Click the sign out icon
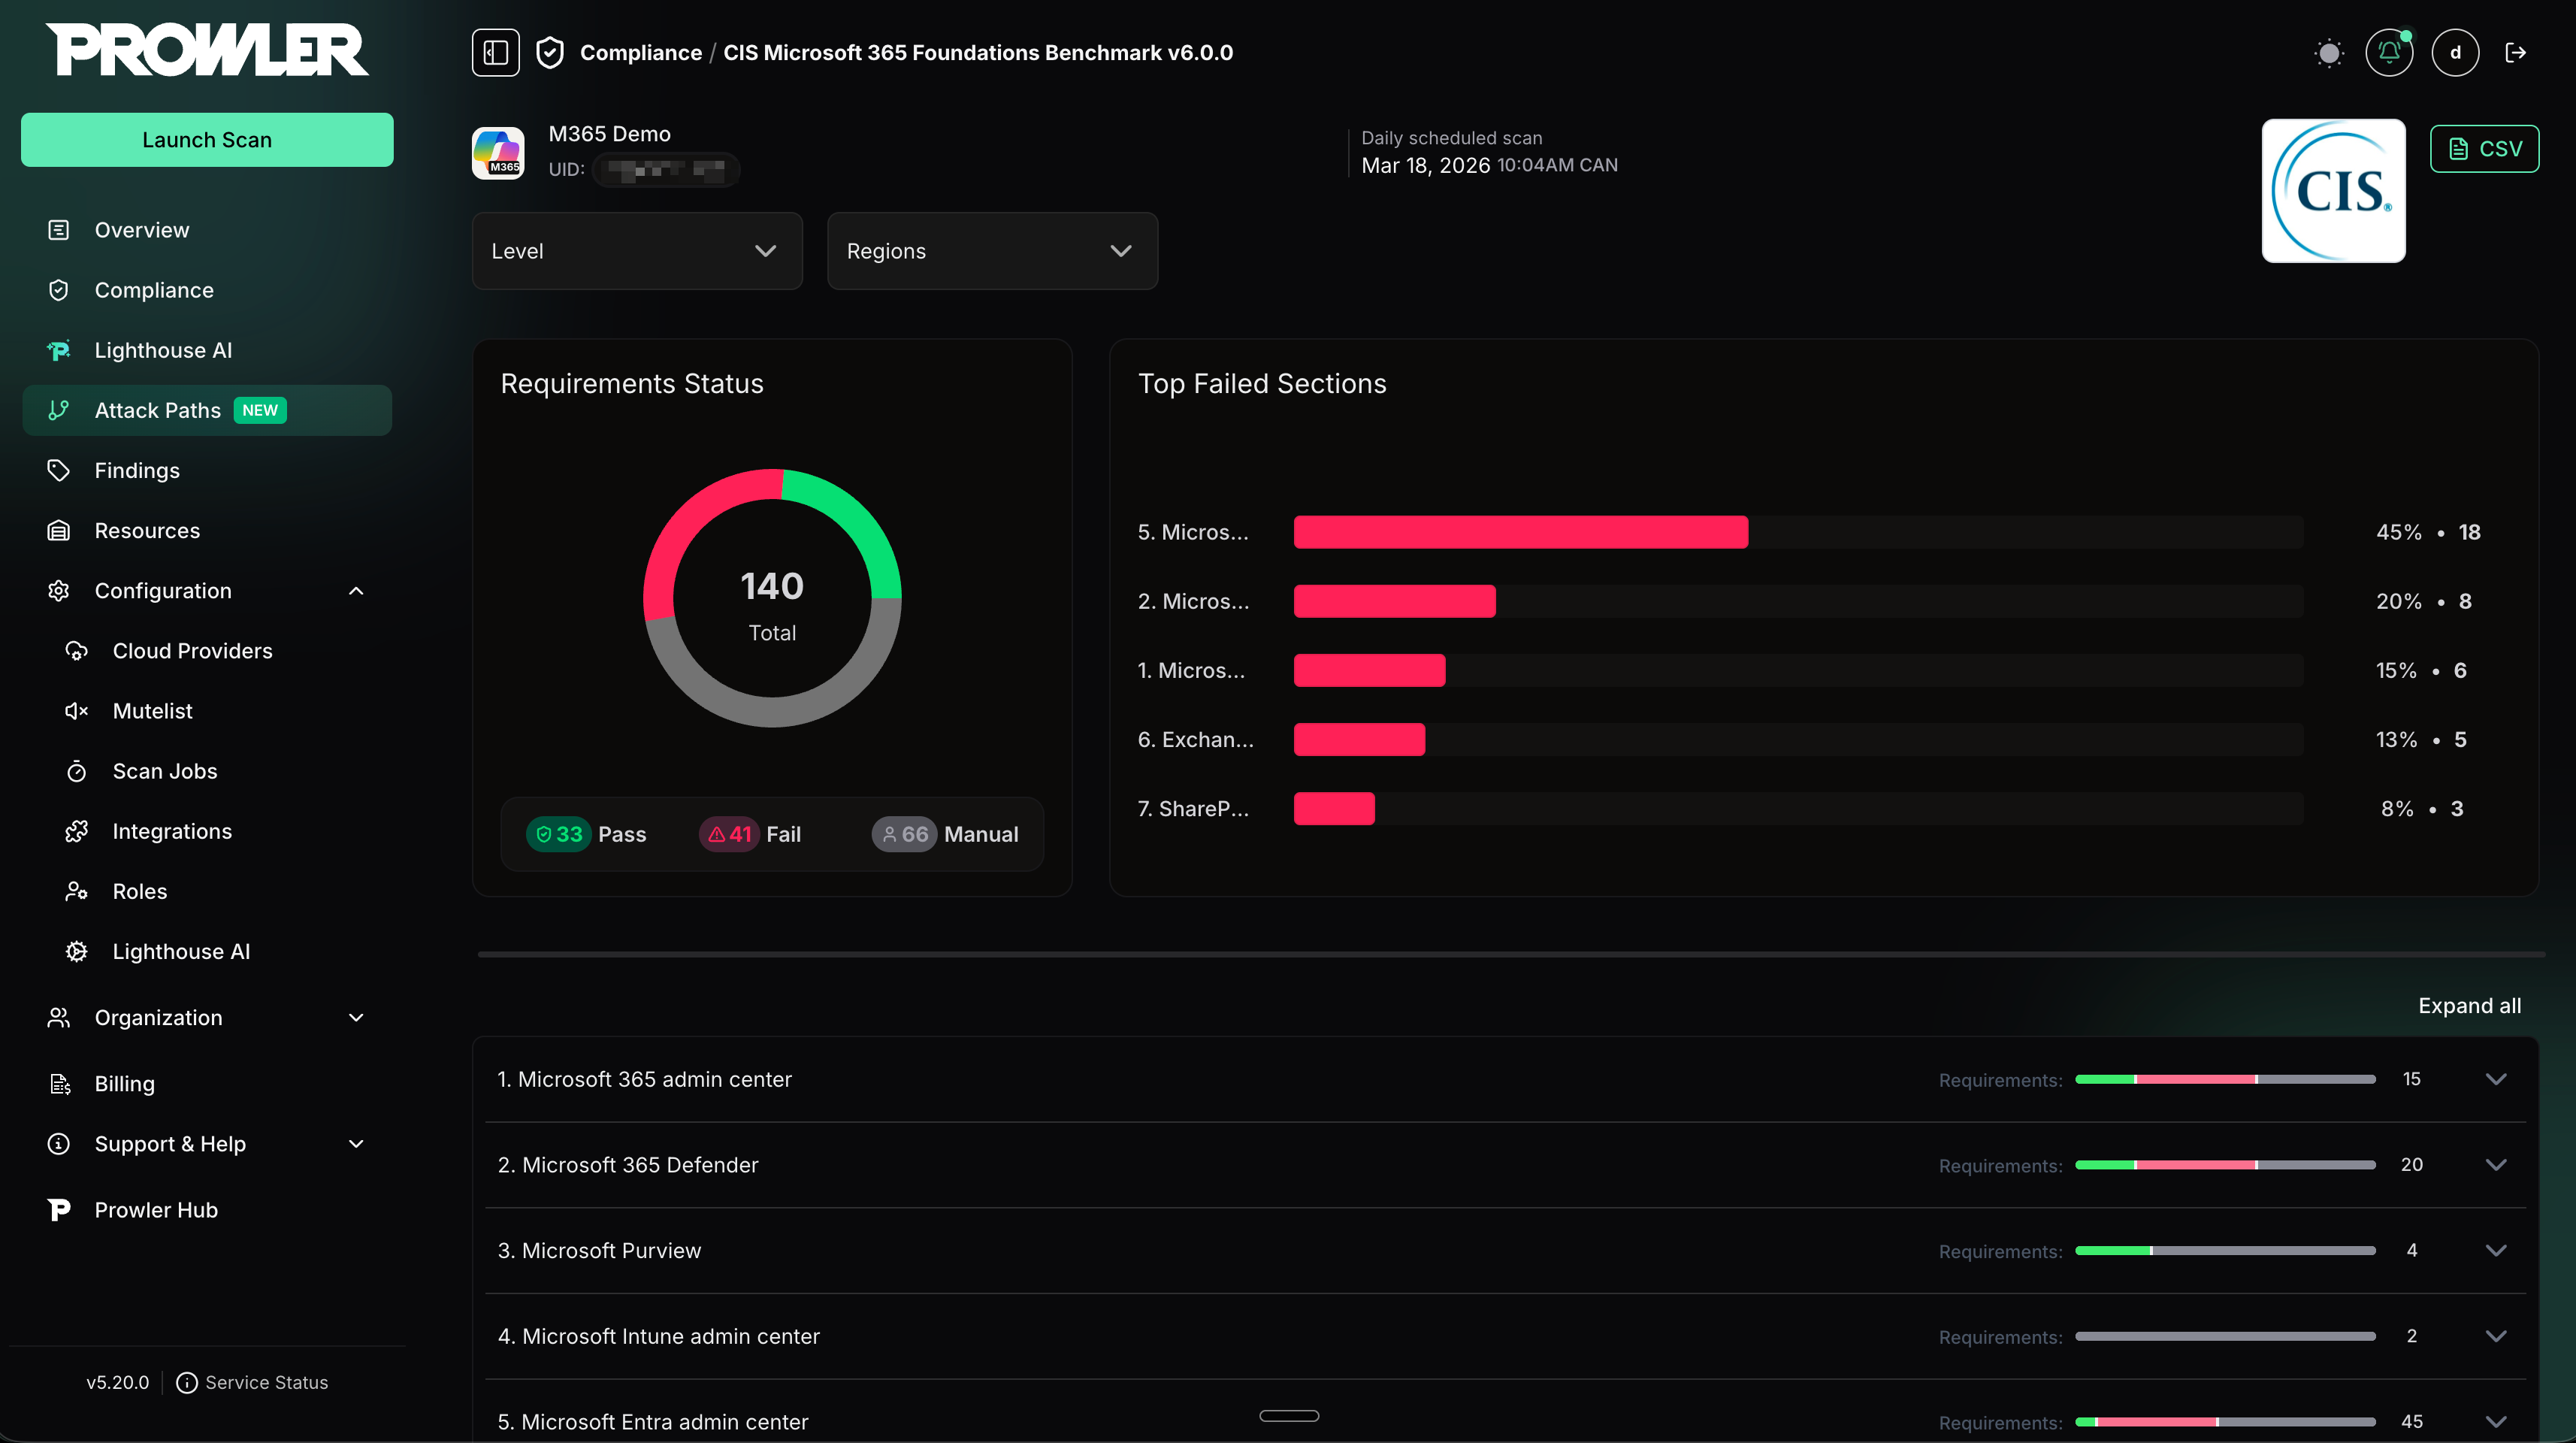The image size is (2576, 1443). tap(2515, 52)
